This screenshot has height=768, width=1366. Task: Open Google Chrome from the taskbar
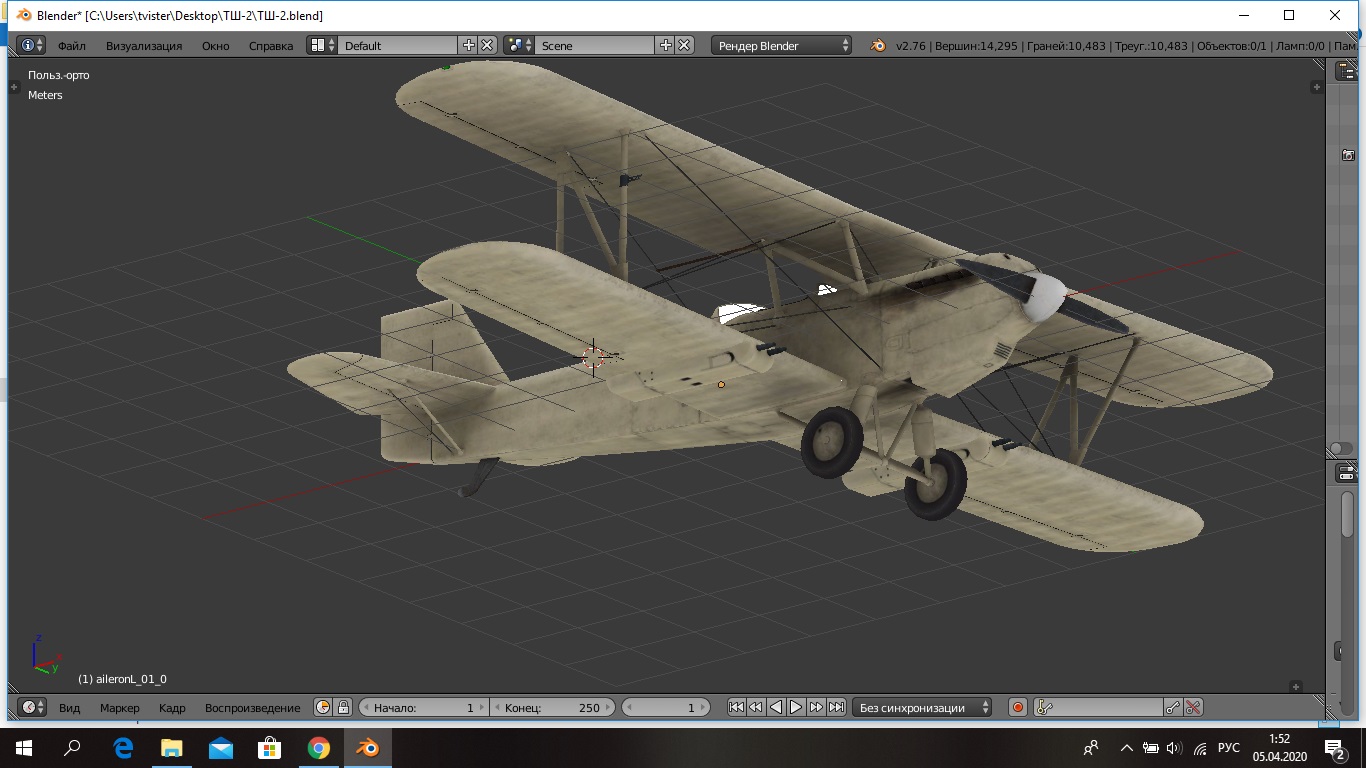coord(318,748)
